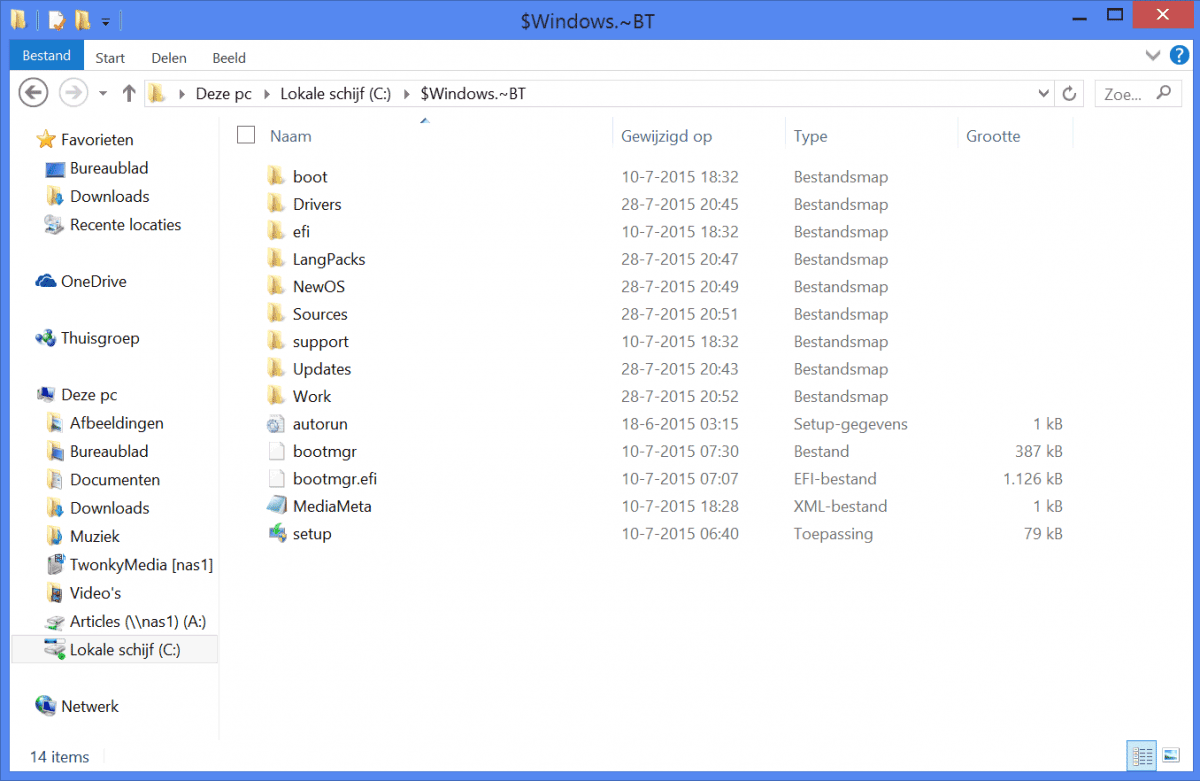This screenshot has height=781, width=1200.
Task: Click the Back navigation arrow
Action: (x=34, y=94)
